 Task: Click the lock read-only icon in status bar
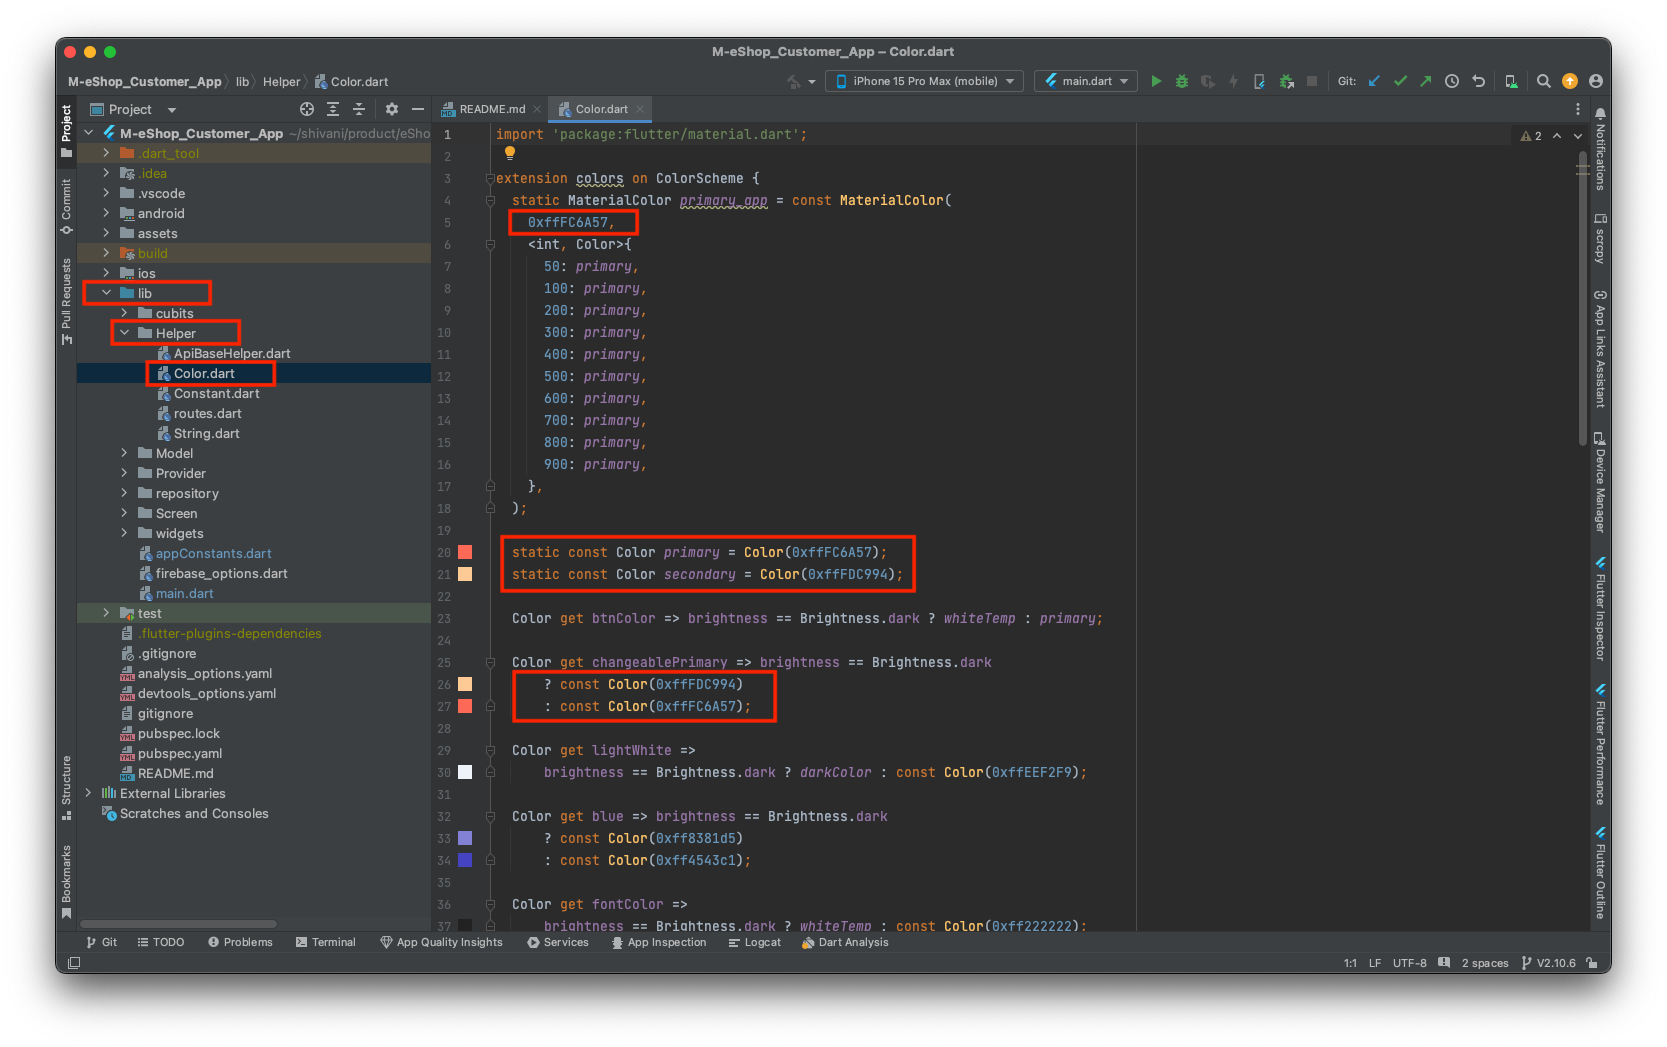pyautogui.click(x=1591, y=963)
